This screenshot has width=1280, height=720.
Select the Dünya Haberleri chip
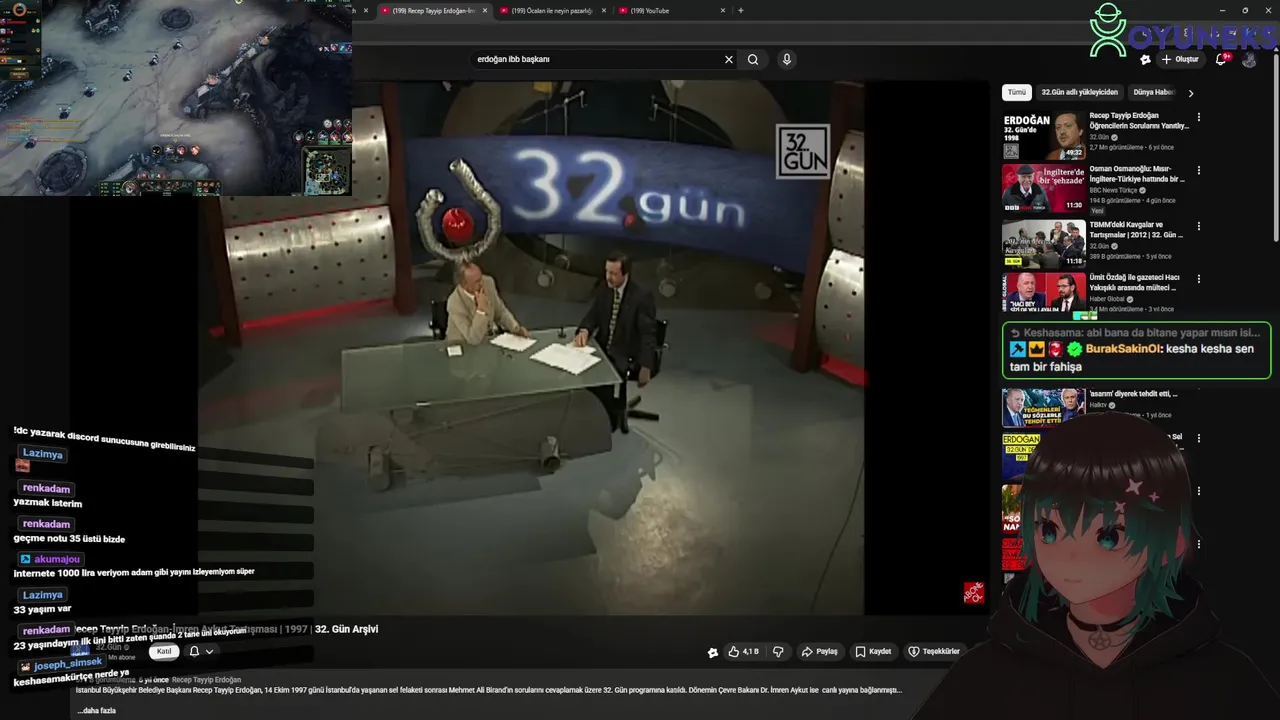tap(1153, 92)
